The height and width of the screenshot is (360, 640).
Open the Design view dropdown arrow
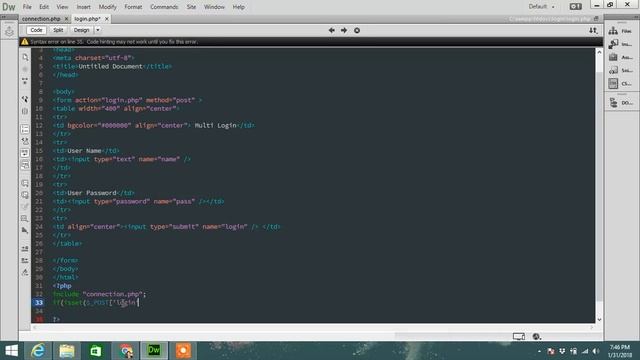pyautogui.click(x=98, y=30)
